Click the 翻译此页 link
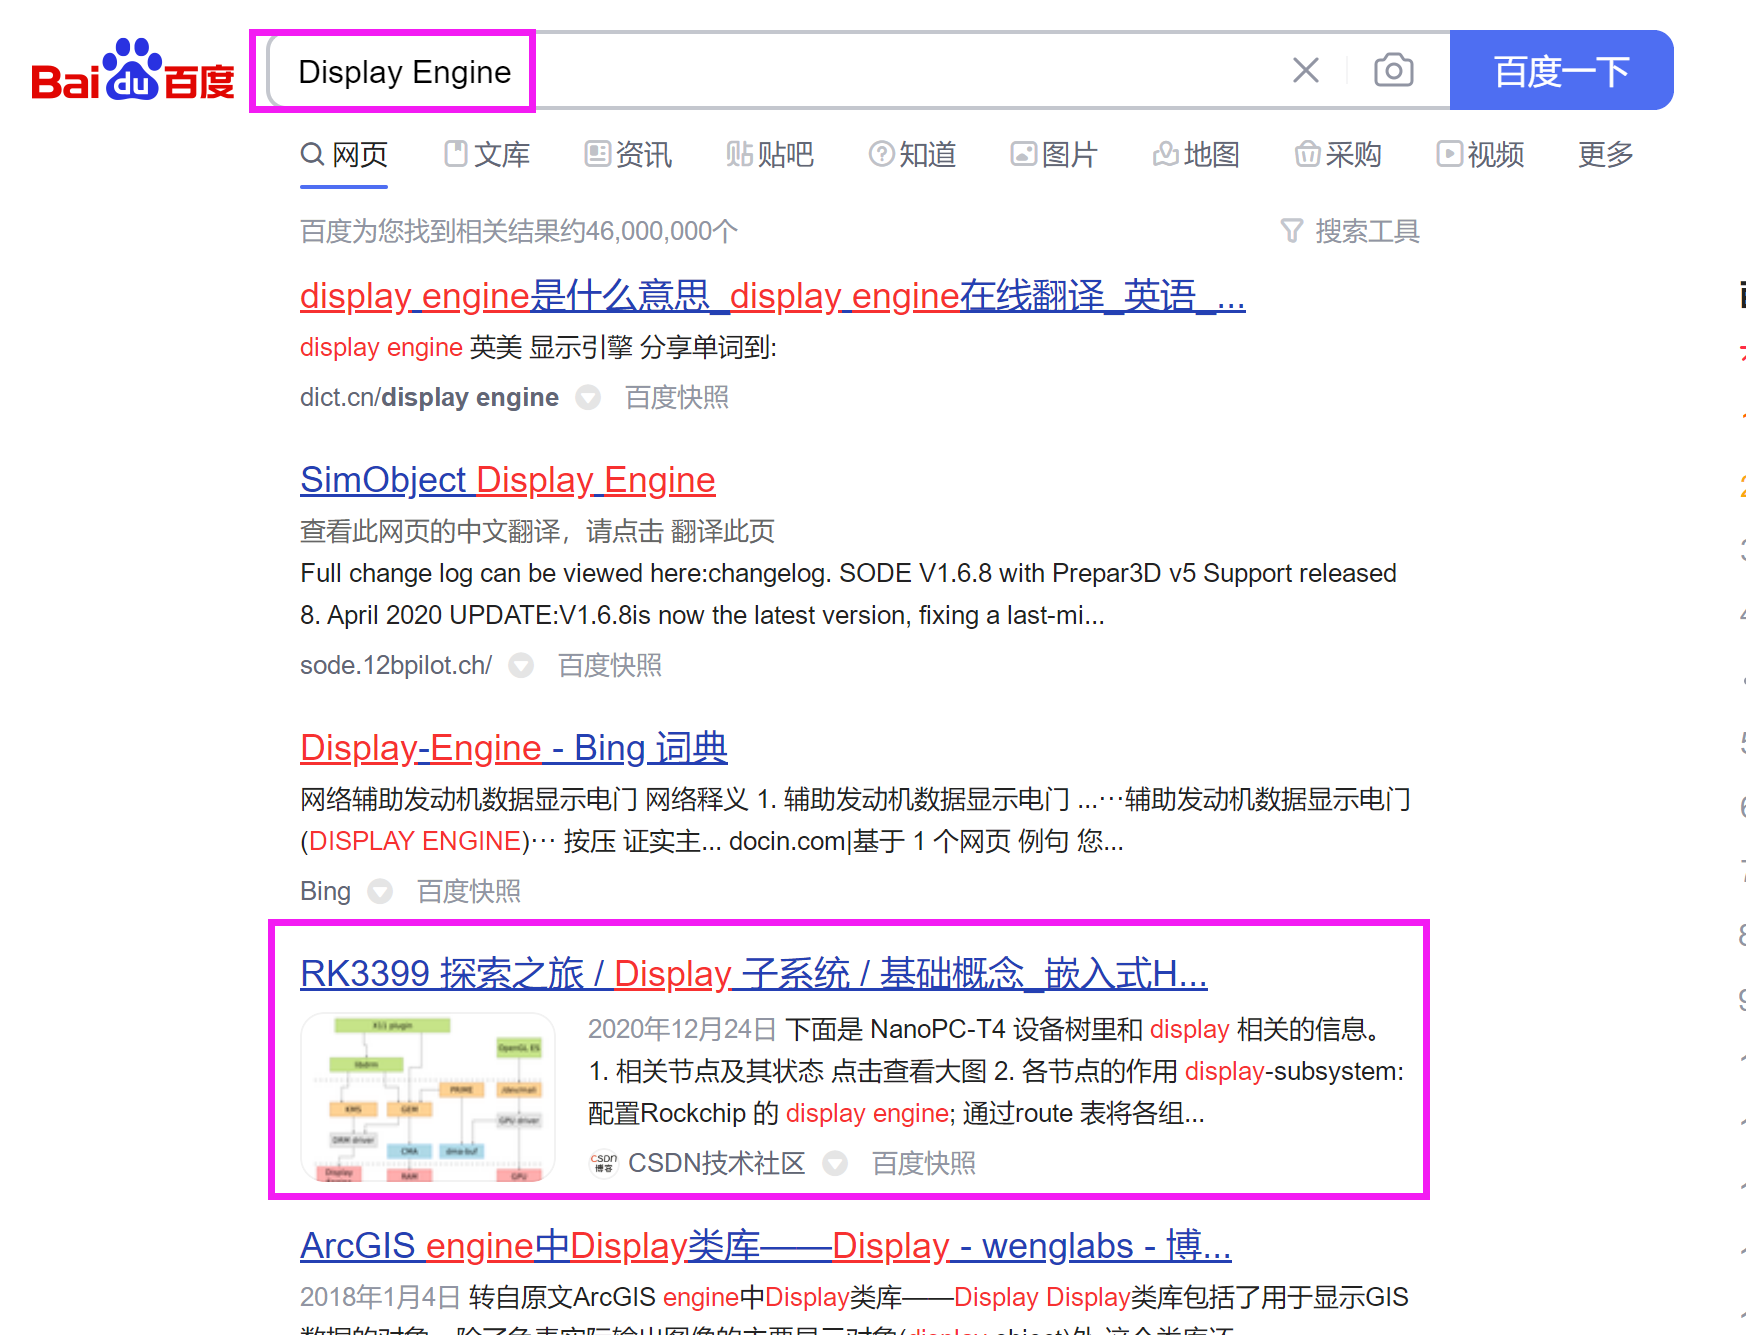Screen dimensions: 1746x1335 tap(723, 532)
